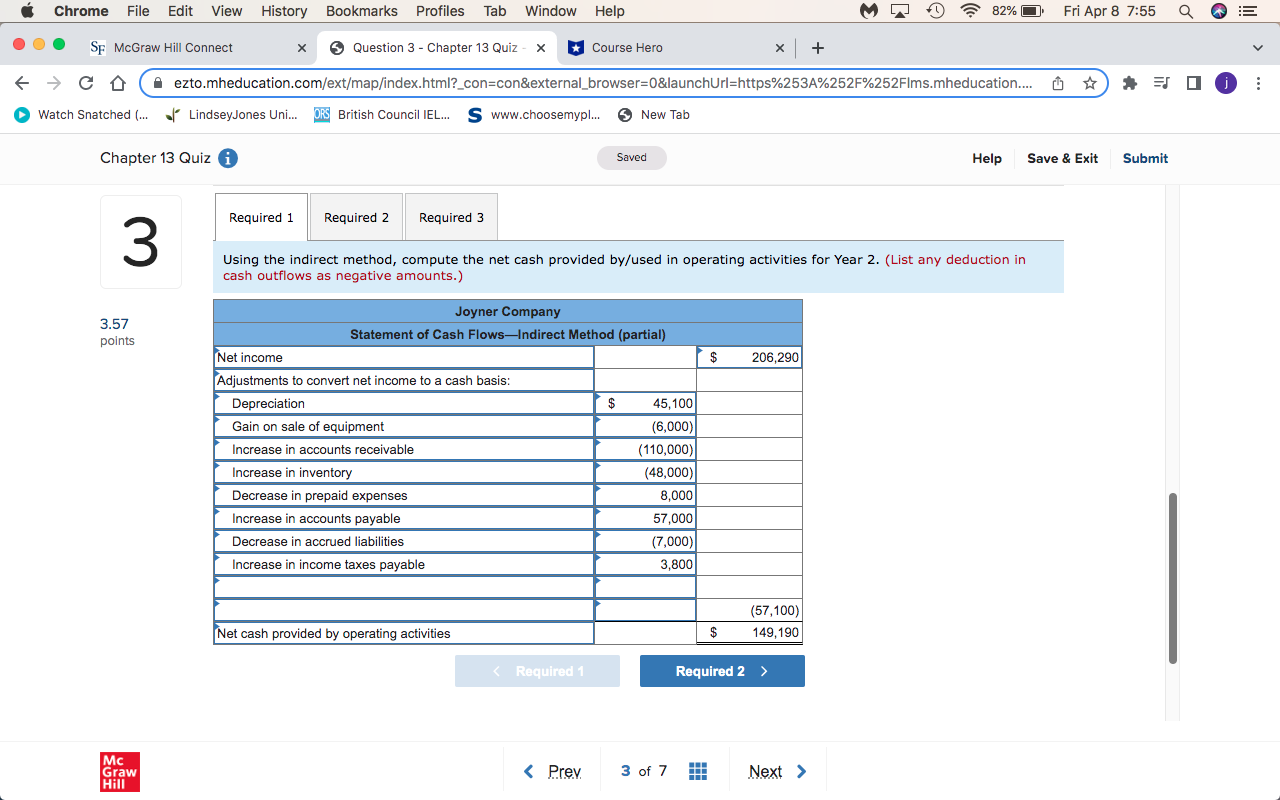Image resolution: width=1280 pixels, height=800 pixels.
Task: Open the question grid navigator icon
Action: coord(697,771)
